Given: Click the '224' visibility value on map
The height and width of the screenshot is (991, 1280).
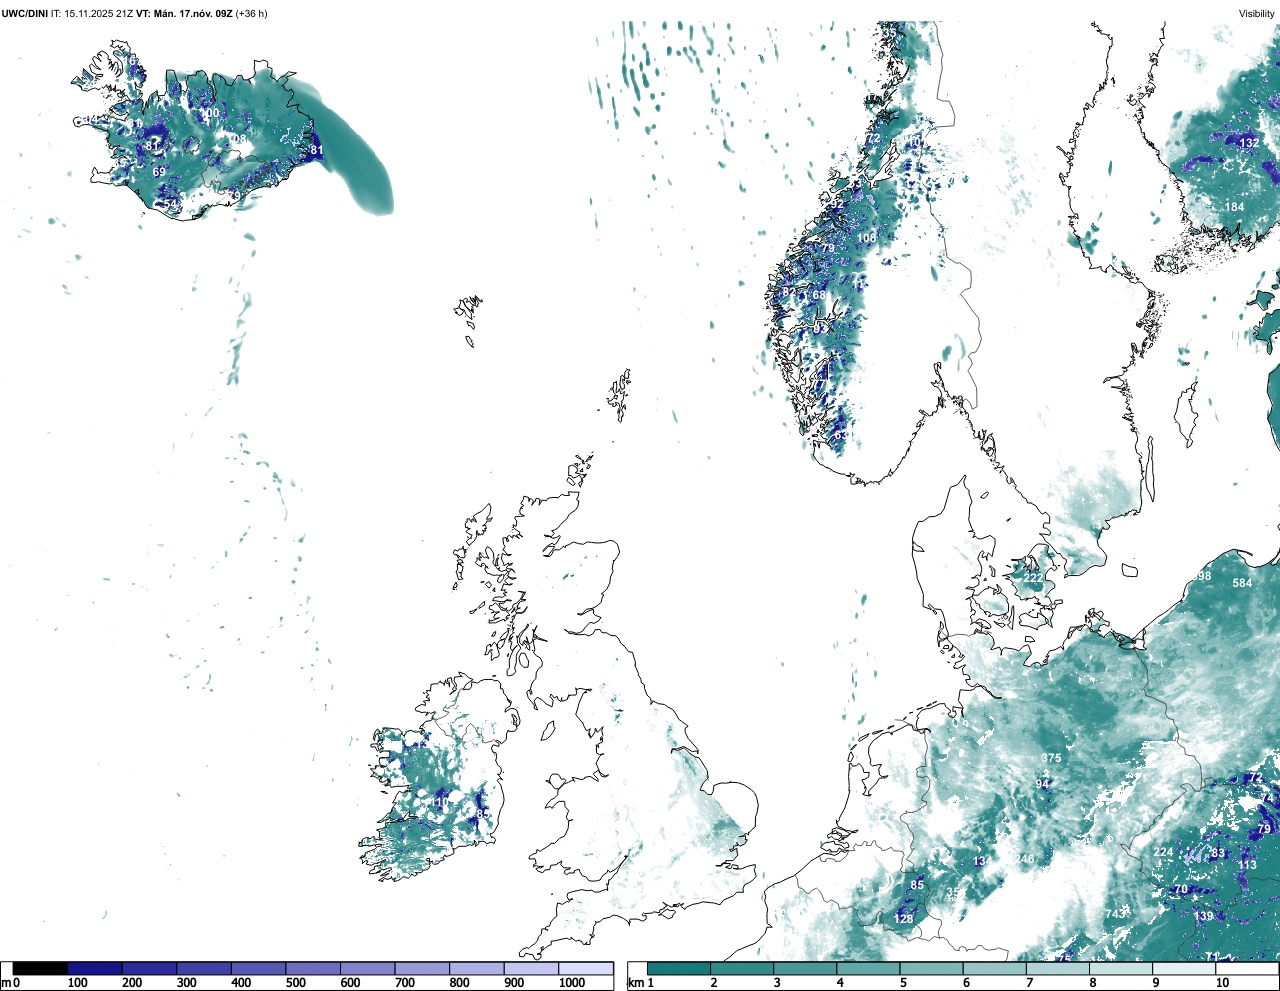Looking at the screenshot, I should pos(1163,853).
